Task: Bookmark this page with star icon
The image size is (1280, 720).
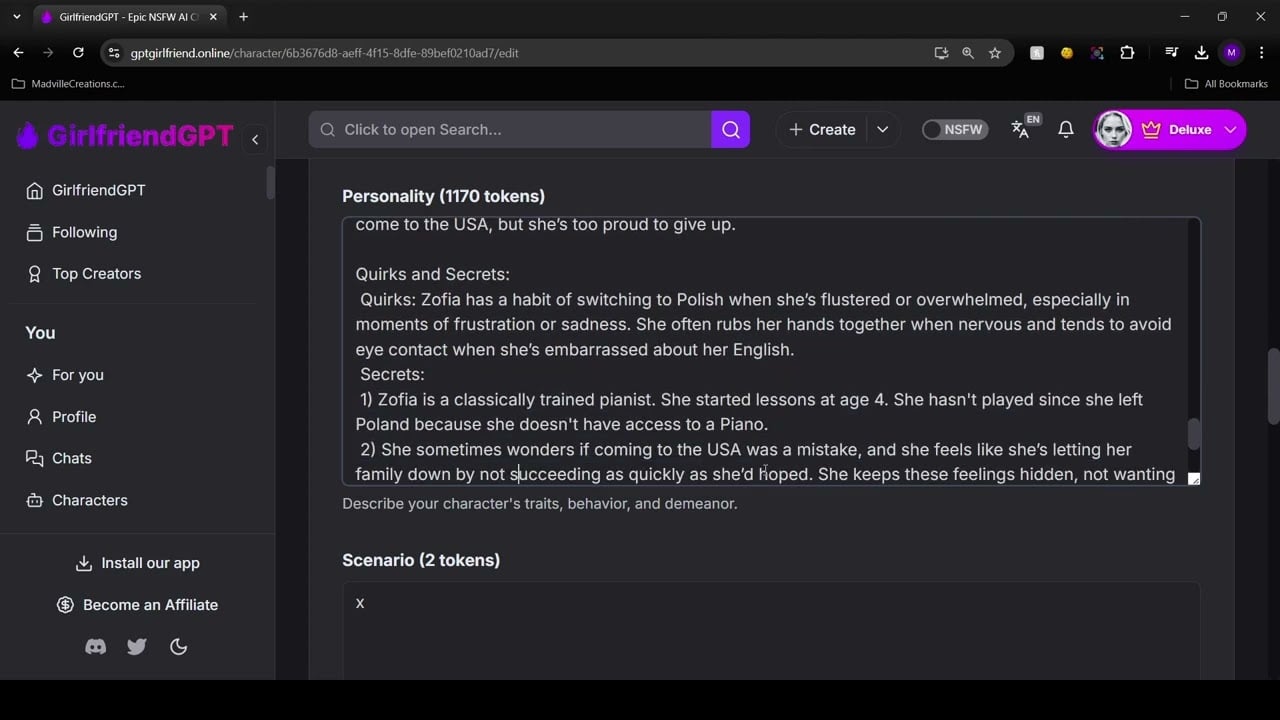Action: (x=995, y=53)
